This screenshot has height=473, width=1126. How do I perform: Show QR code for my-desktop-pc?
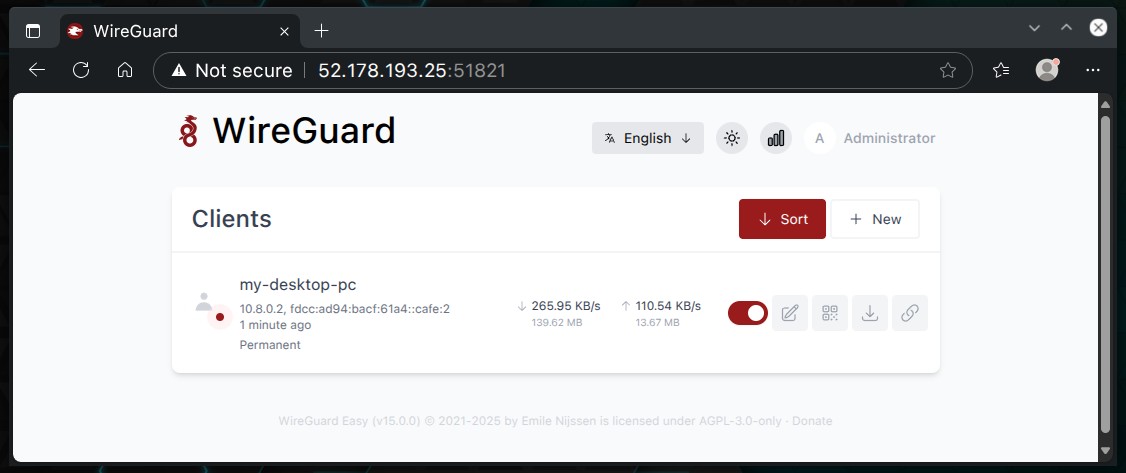(x=830, y=313)
